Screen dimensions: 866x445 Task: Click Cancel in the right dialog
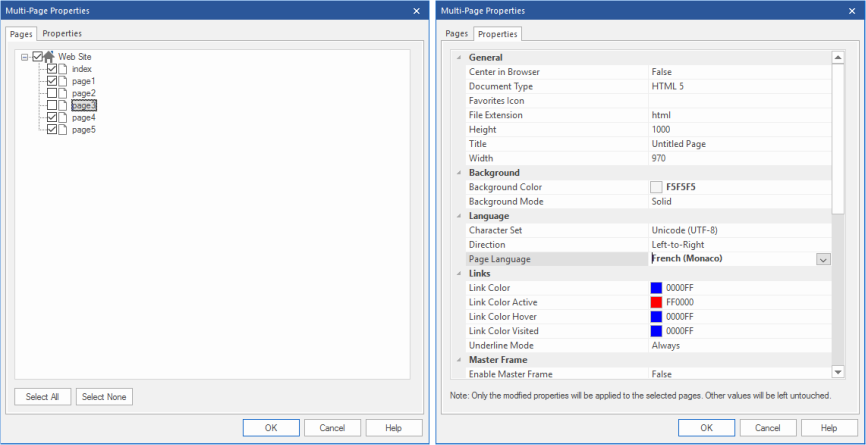(x=768, y=428)
